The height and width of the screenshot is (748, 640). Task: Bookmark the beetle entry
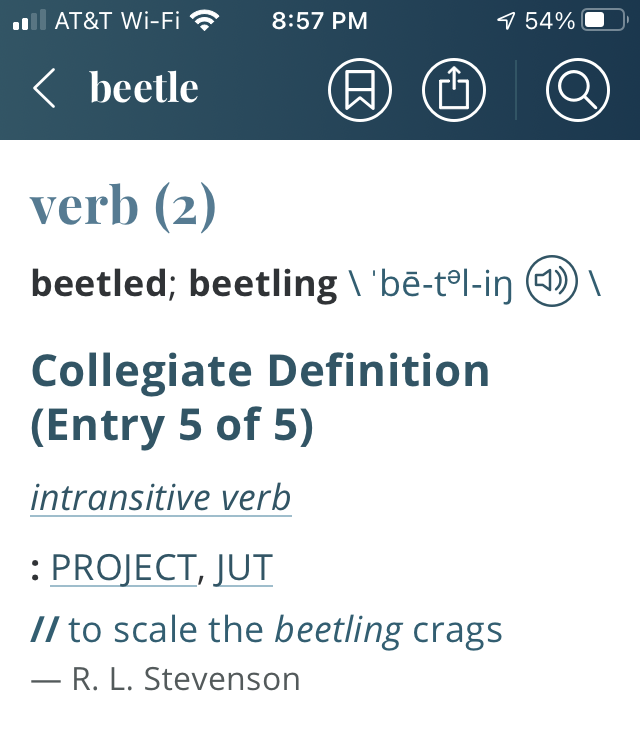360,90
